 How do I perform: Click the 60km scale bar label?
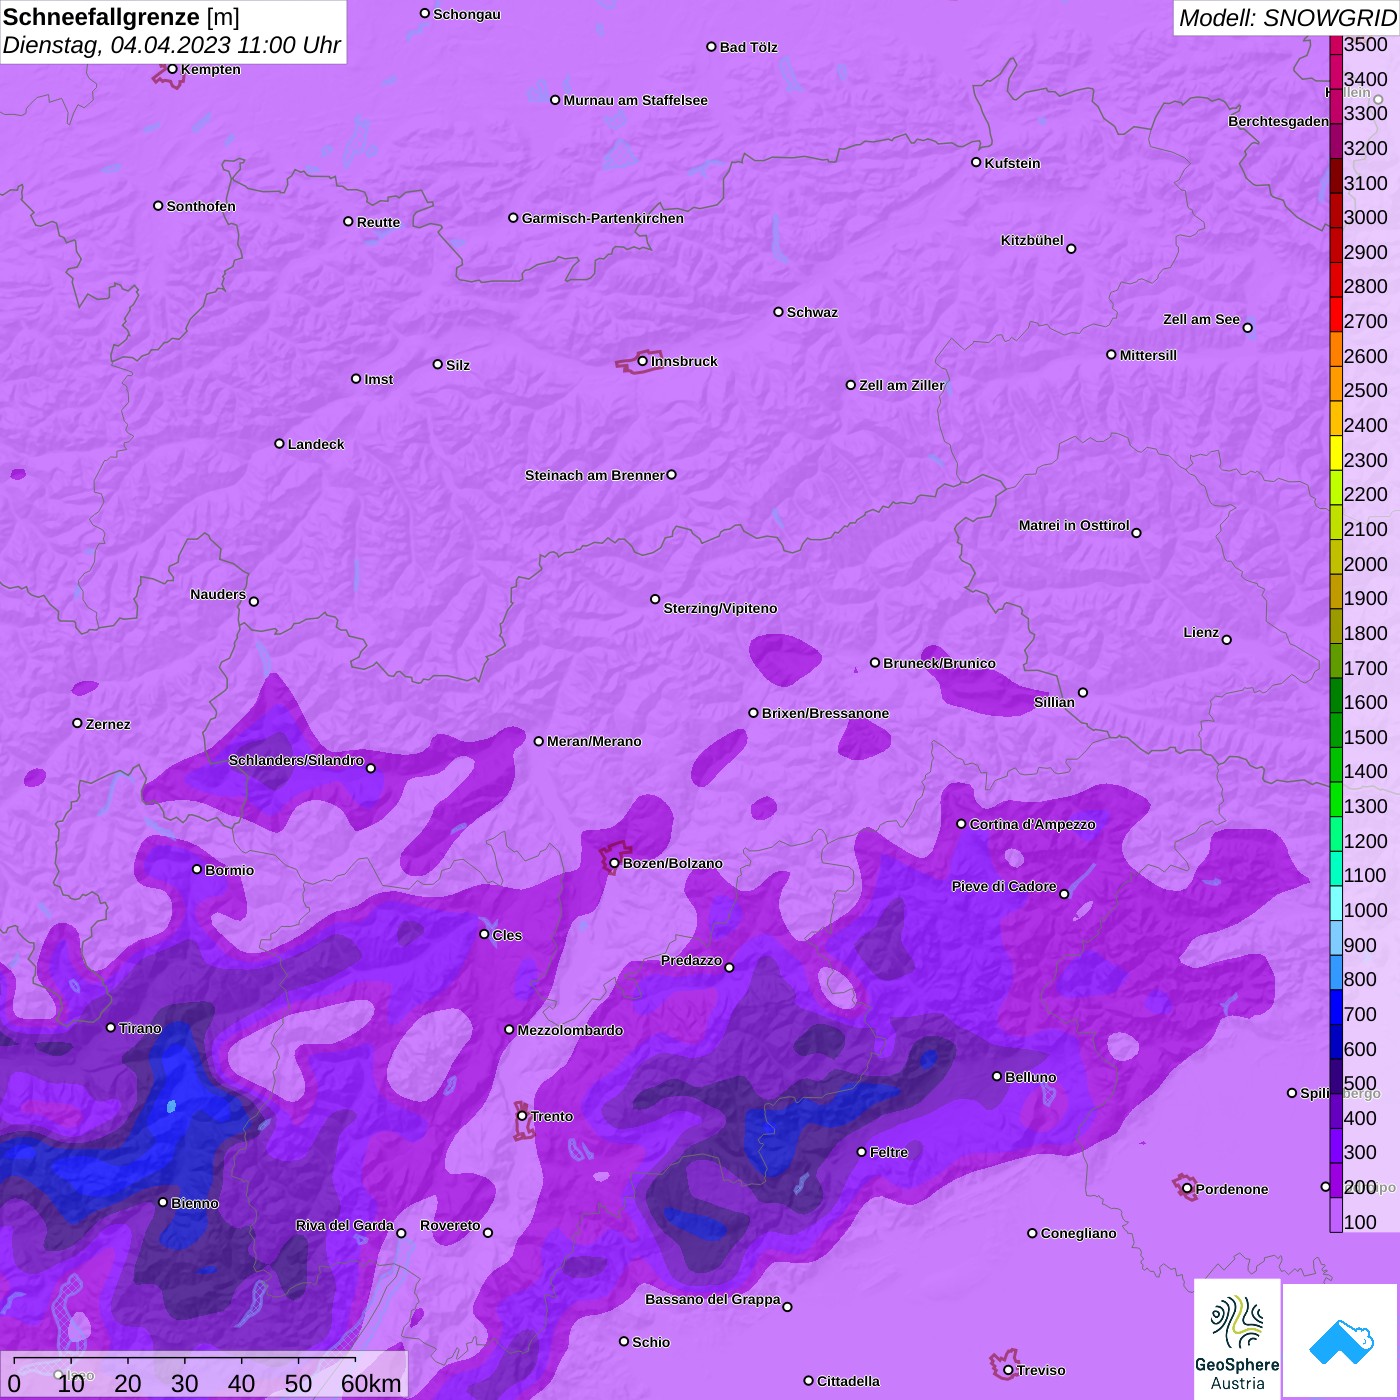371,1384
